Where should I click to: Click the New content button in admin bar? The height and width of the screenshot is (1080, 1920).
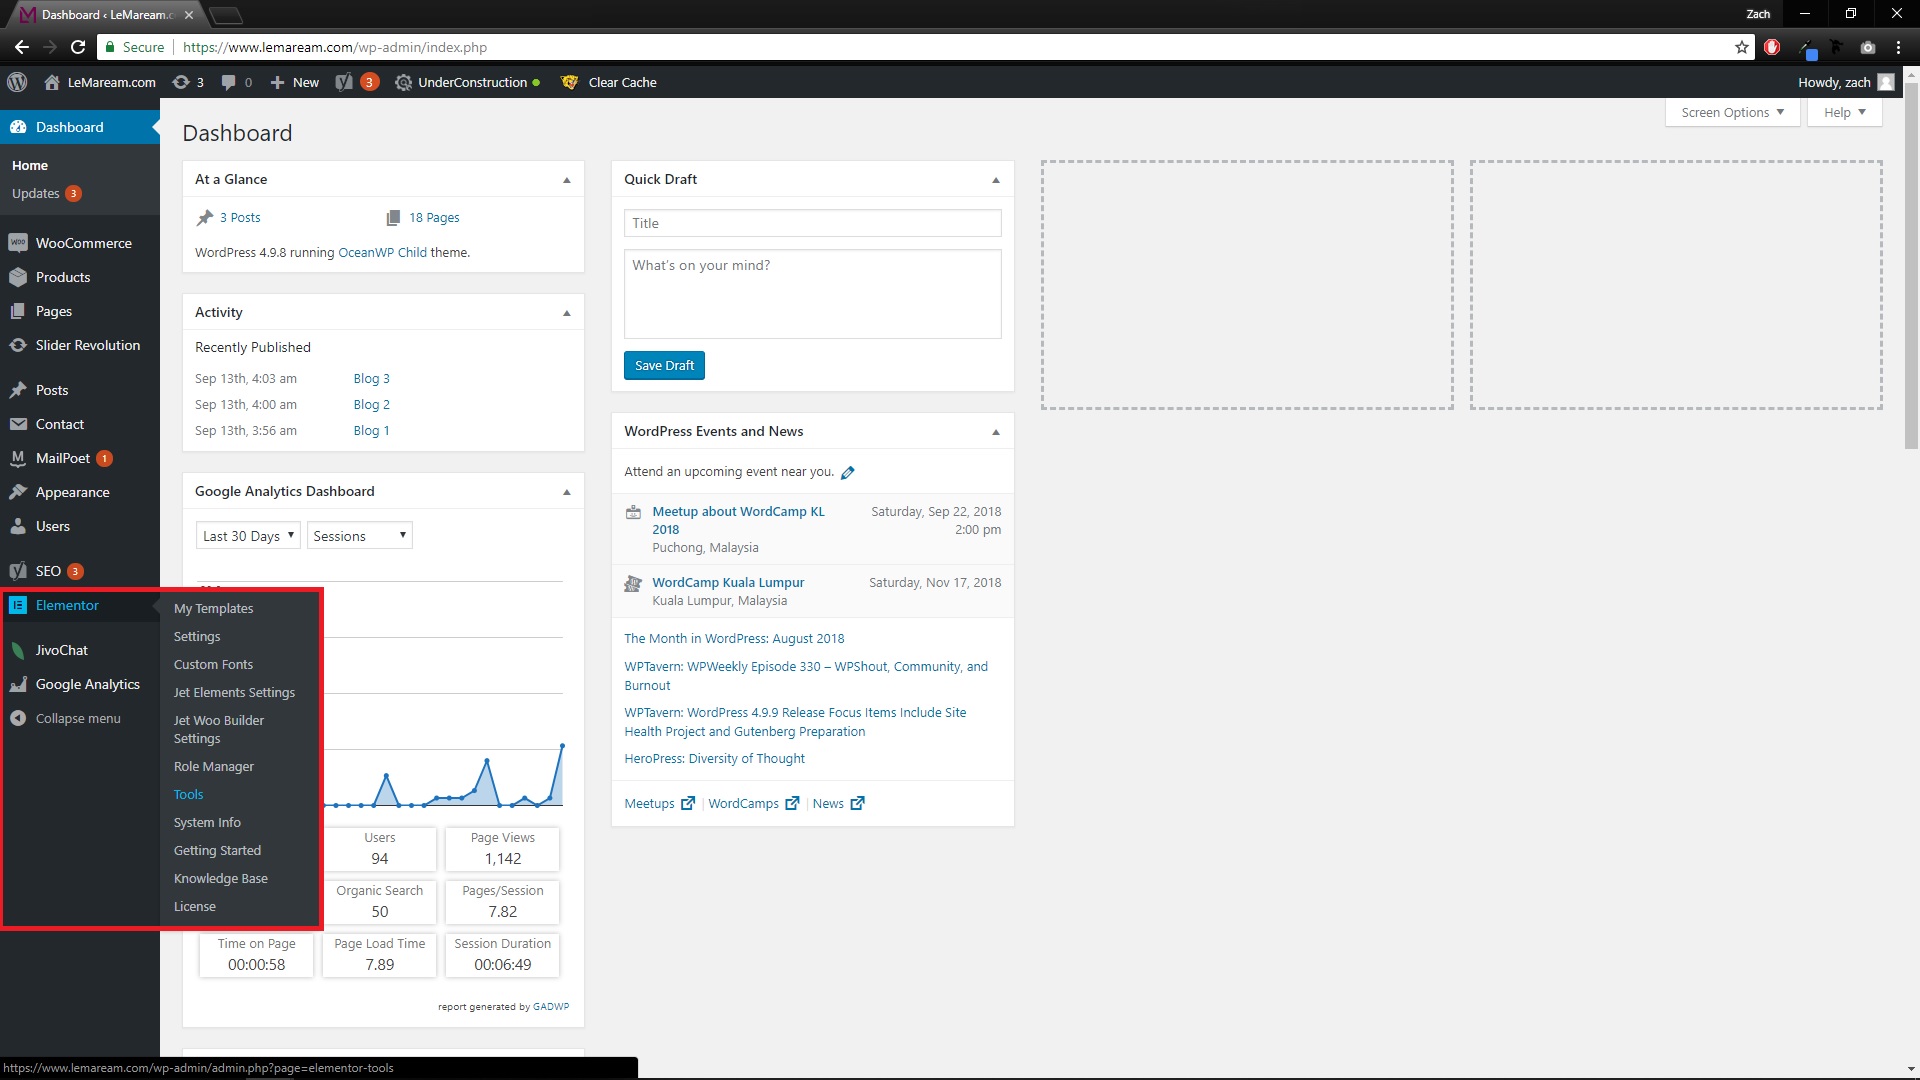click(x=295, y=83)
